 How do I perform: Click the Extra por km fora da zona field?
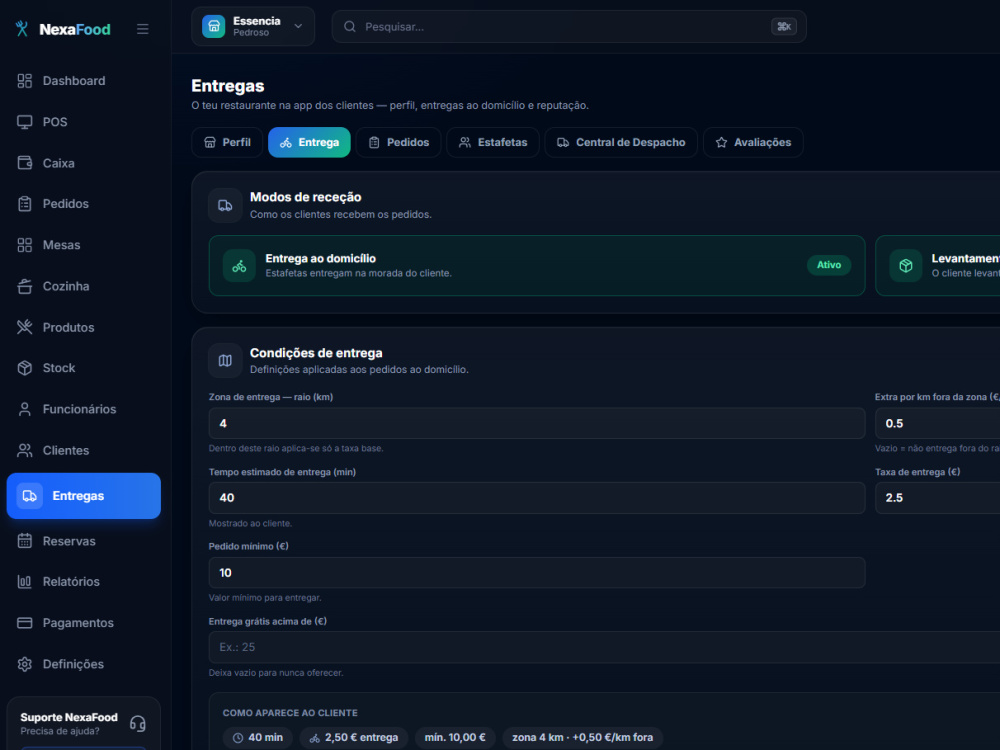pyautogui.click(x=938, y=423)
